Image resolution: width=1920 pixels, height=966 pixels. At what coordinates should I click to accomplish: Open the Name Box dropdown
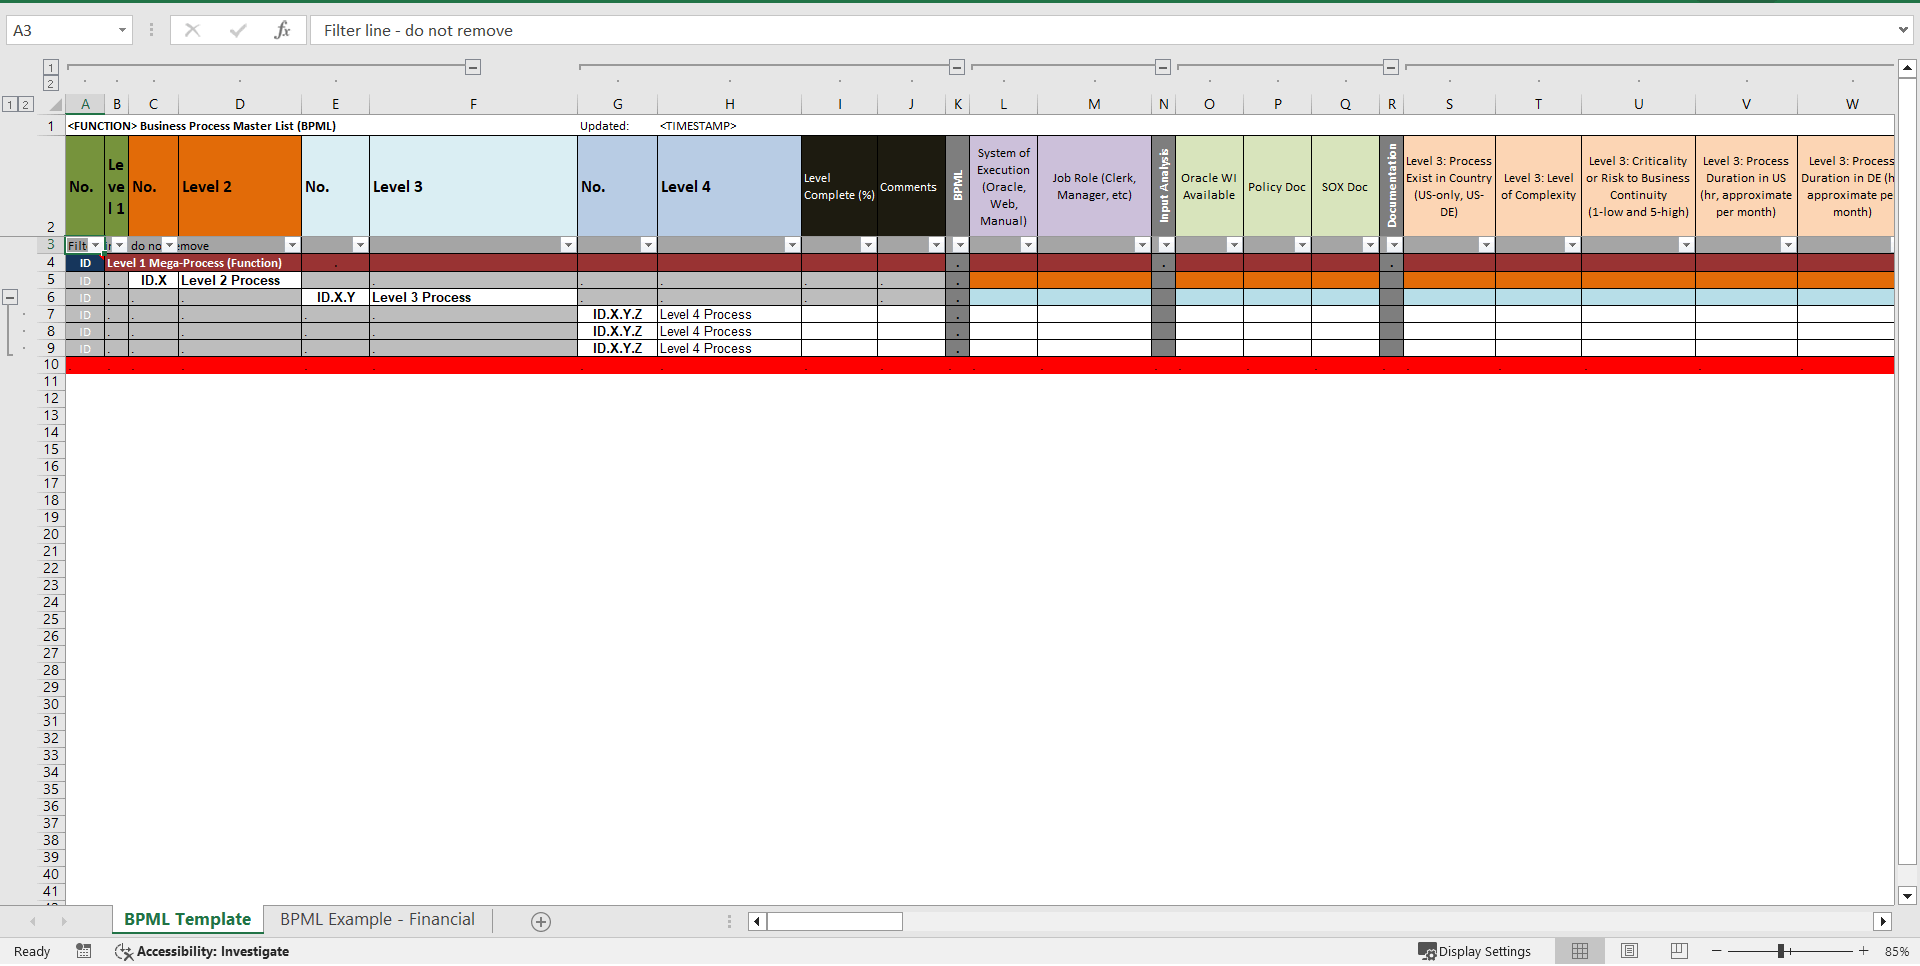pyautogui.click(x=124, y=30)
